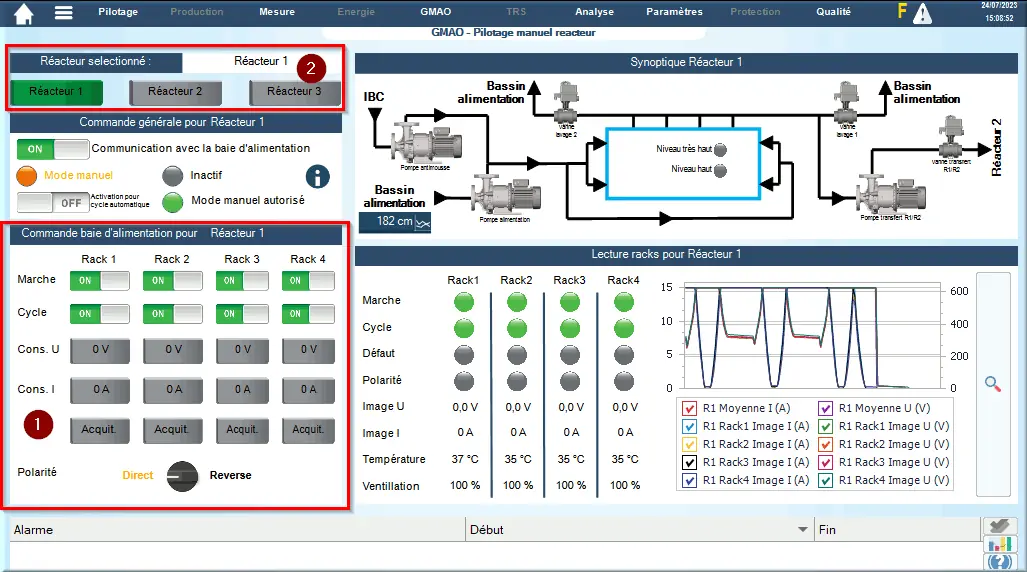Set Rack 3 Cons. I current value

pos(242,390)
